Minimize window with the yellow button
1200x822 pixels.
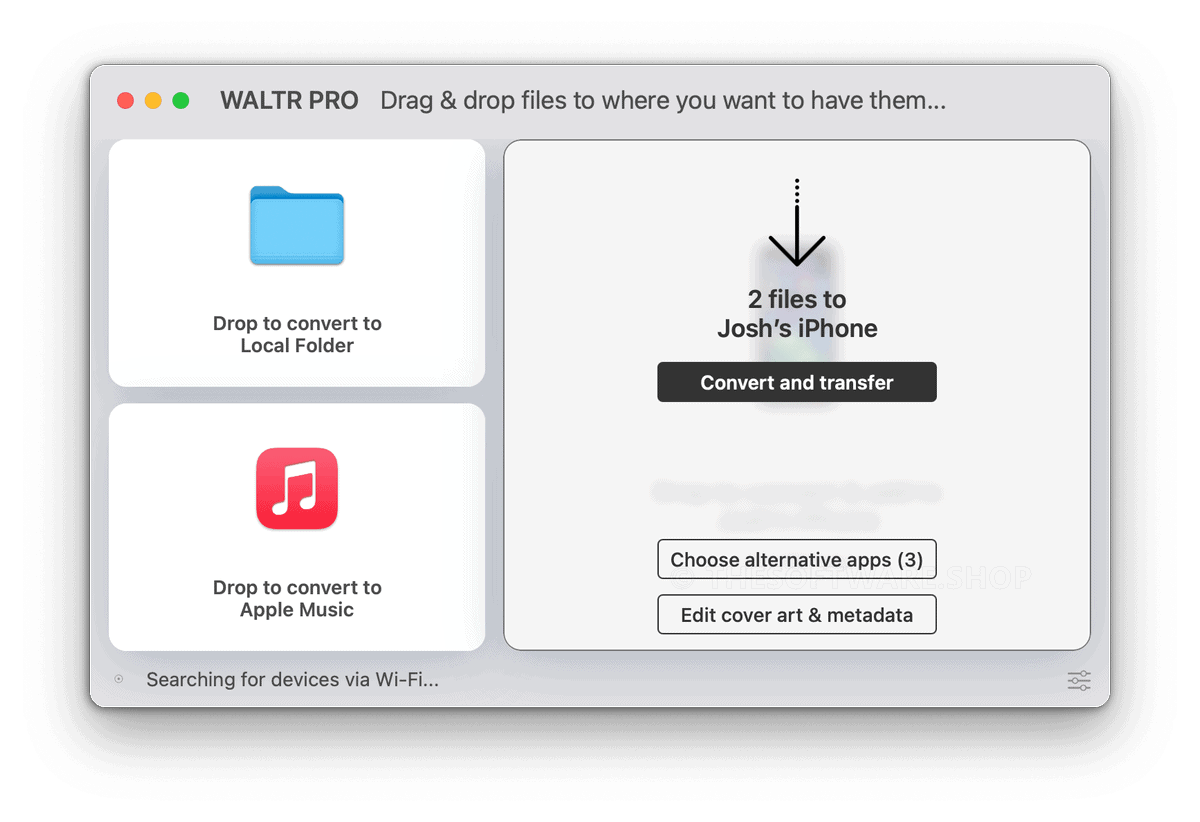coord(153,100)
